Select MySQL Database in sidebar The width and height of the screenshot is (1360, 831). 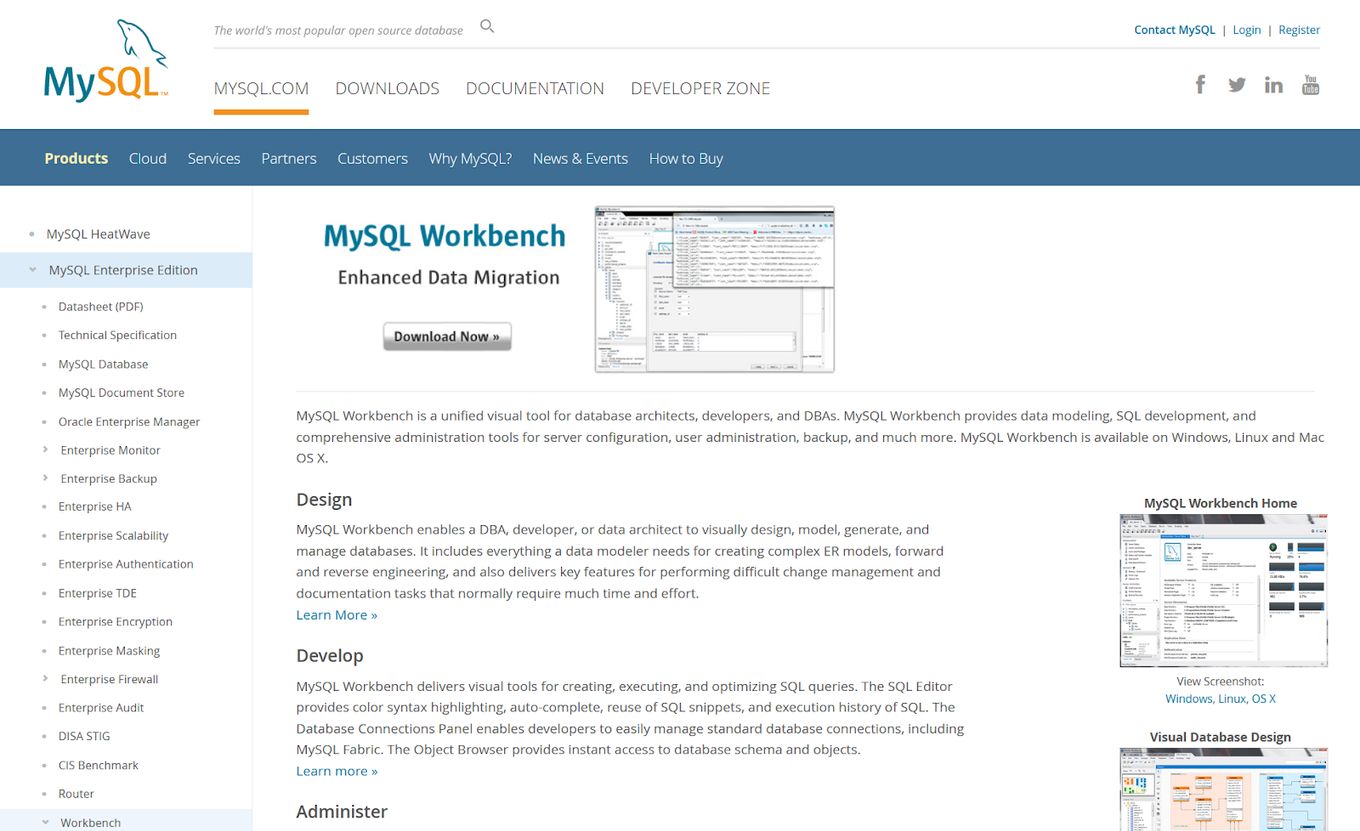(x=103, y=364)
